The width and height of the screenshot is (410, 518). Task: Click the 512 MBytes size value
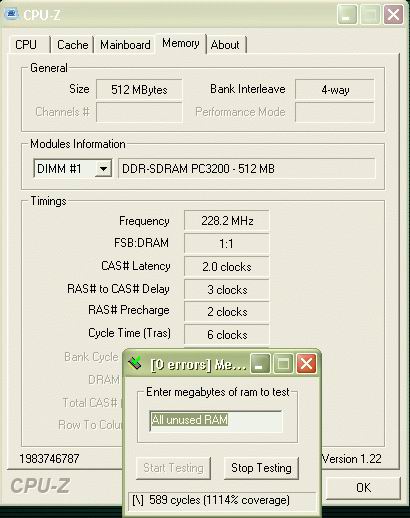139,89
